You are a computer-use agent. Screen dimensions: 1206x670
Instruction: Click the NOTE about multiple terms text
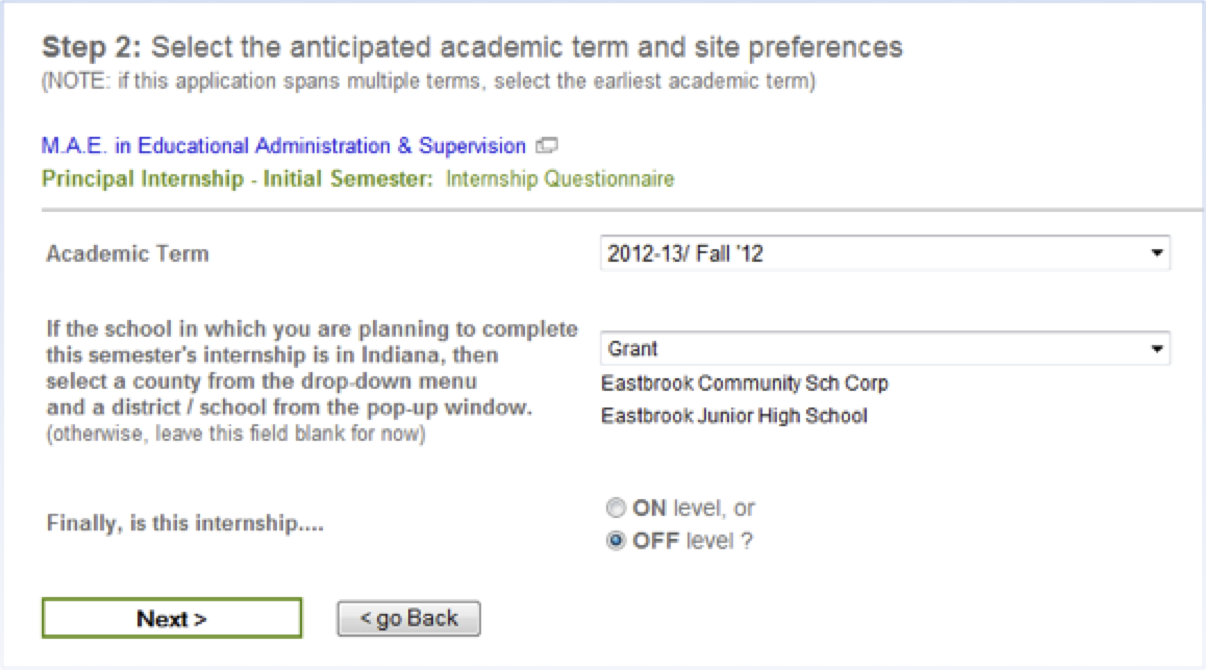coord(428,82)
